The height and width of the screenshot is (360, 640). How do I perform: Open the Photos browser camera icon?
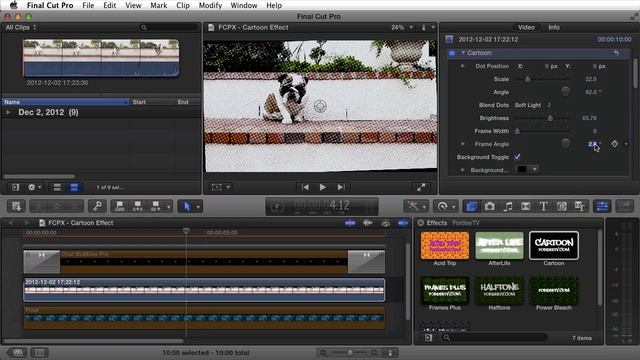(489, 206)
